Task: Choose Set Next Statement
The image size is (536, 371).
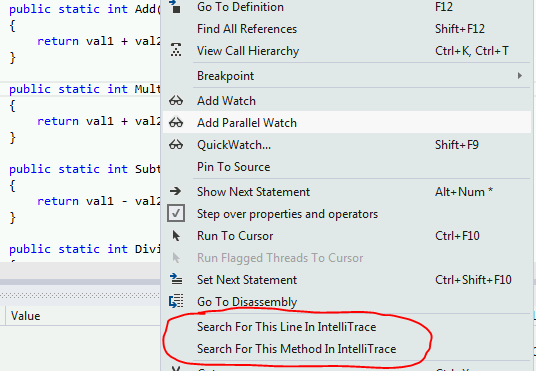Action: point(247,280)
